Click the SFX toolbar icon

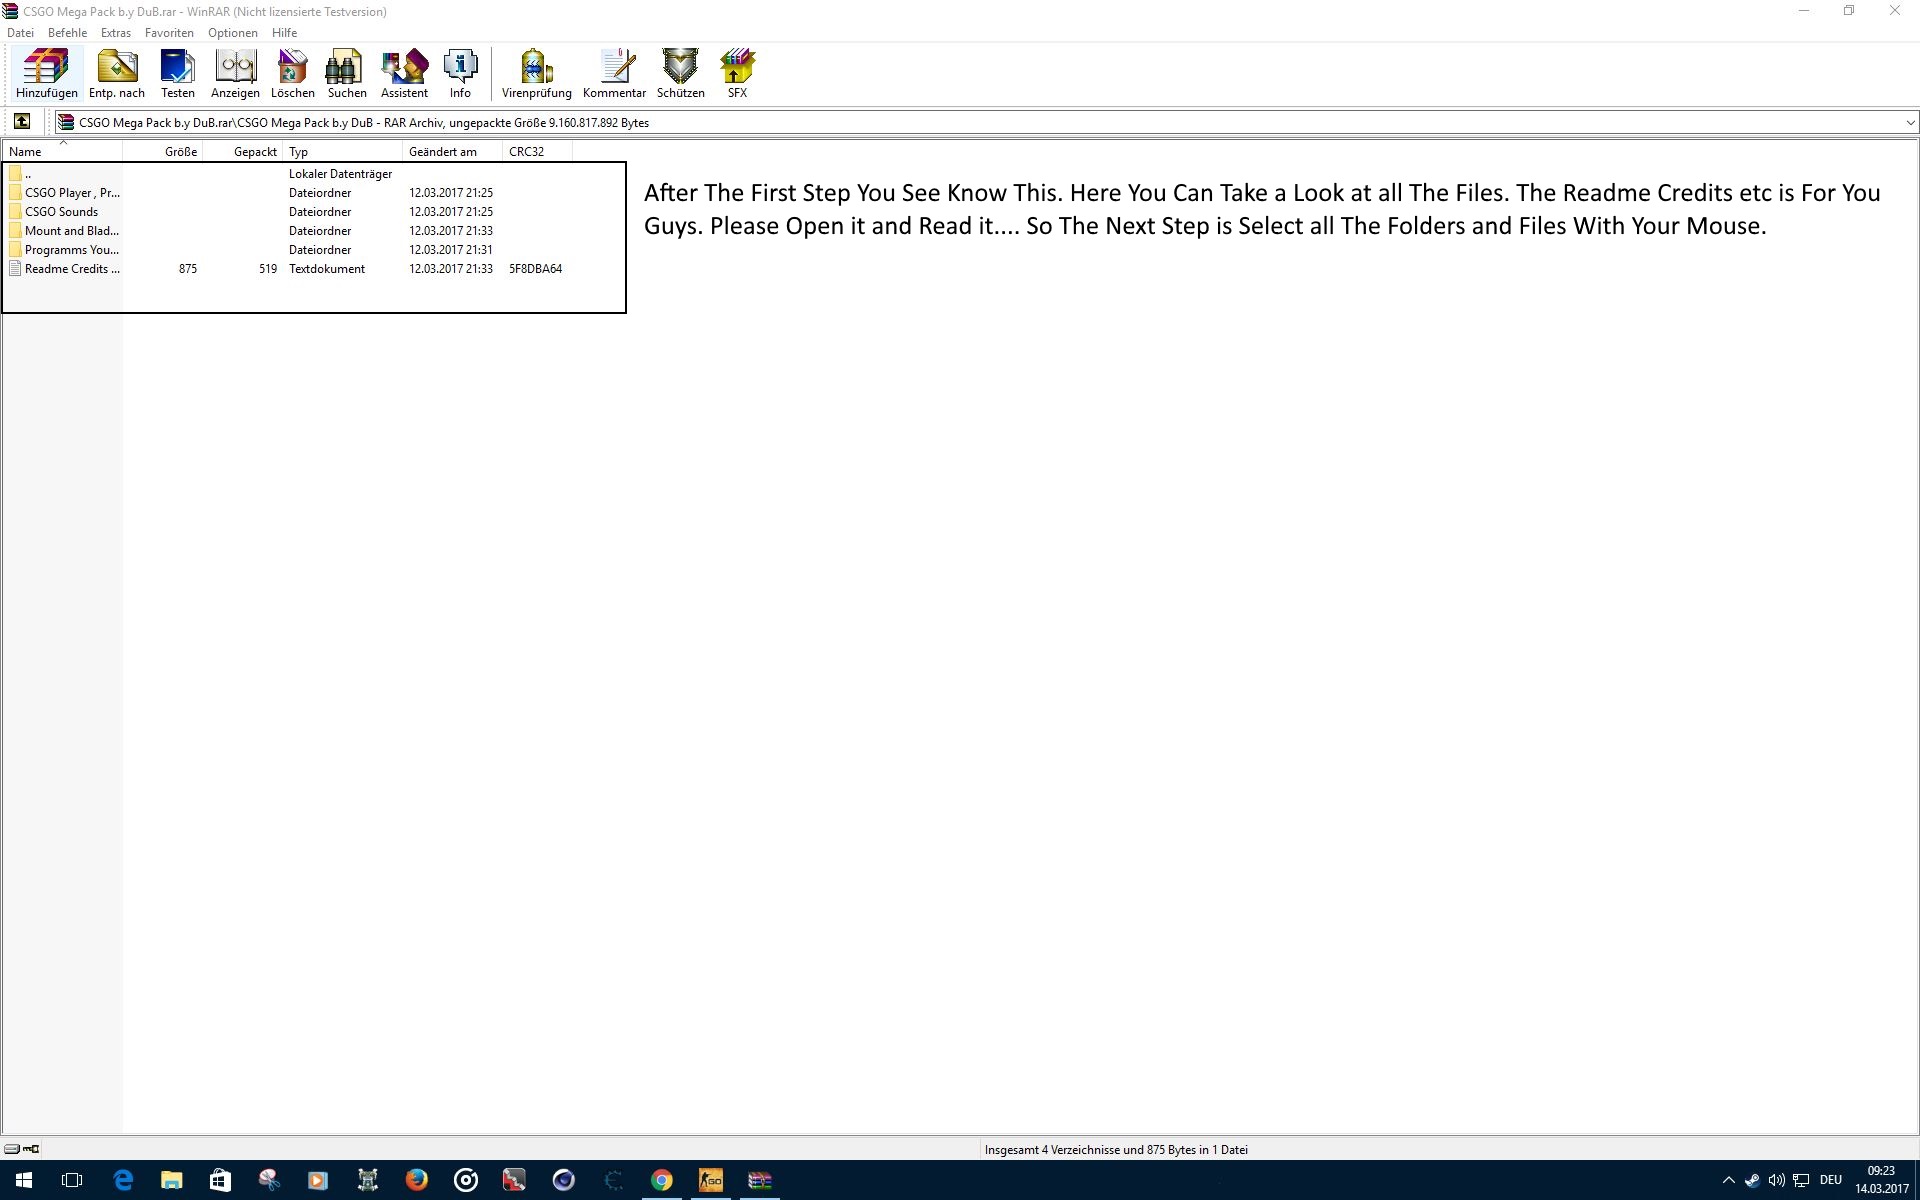(737, 74)
